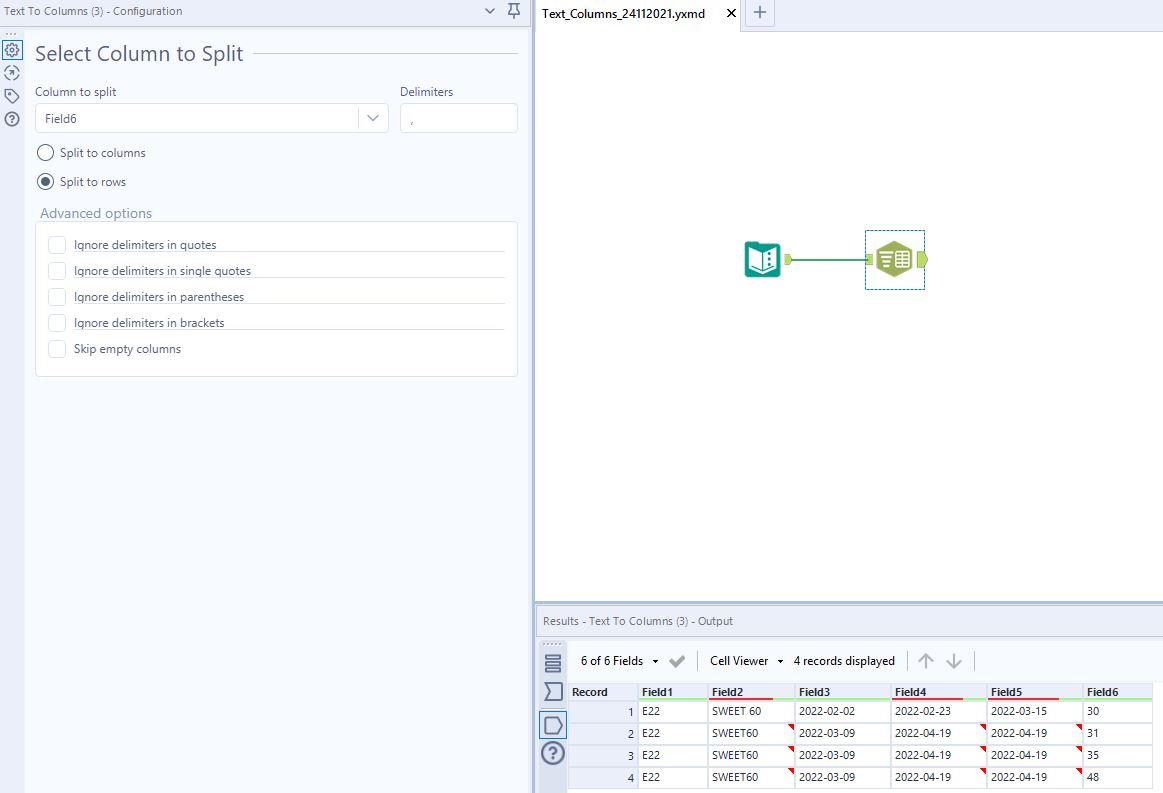Click the Data view icon in Results panel
The height and width of the screenshot is (793, 1163).
pos(553,725)
